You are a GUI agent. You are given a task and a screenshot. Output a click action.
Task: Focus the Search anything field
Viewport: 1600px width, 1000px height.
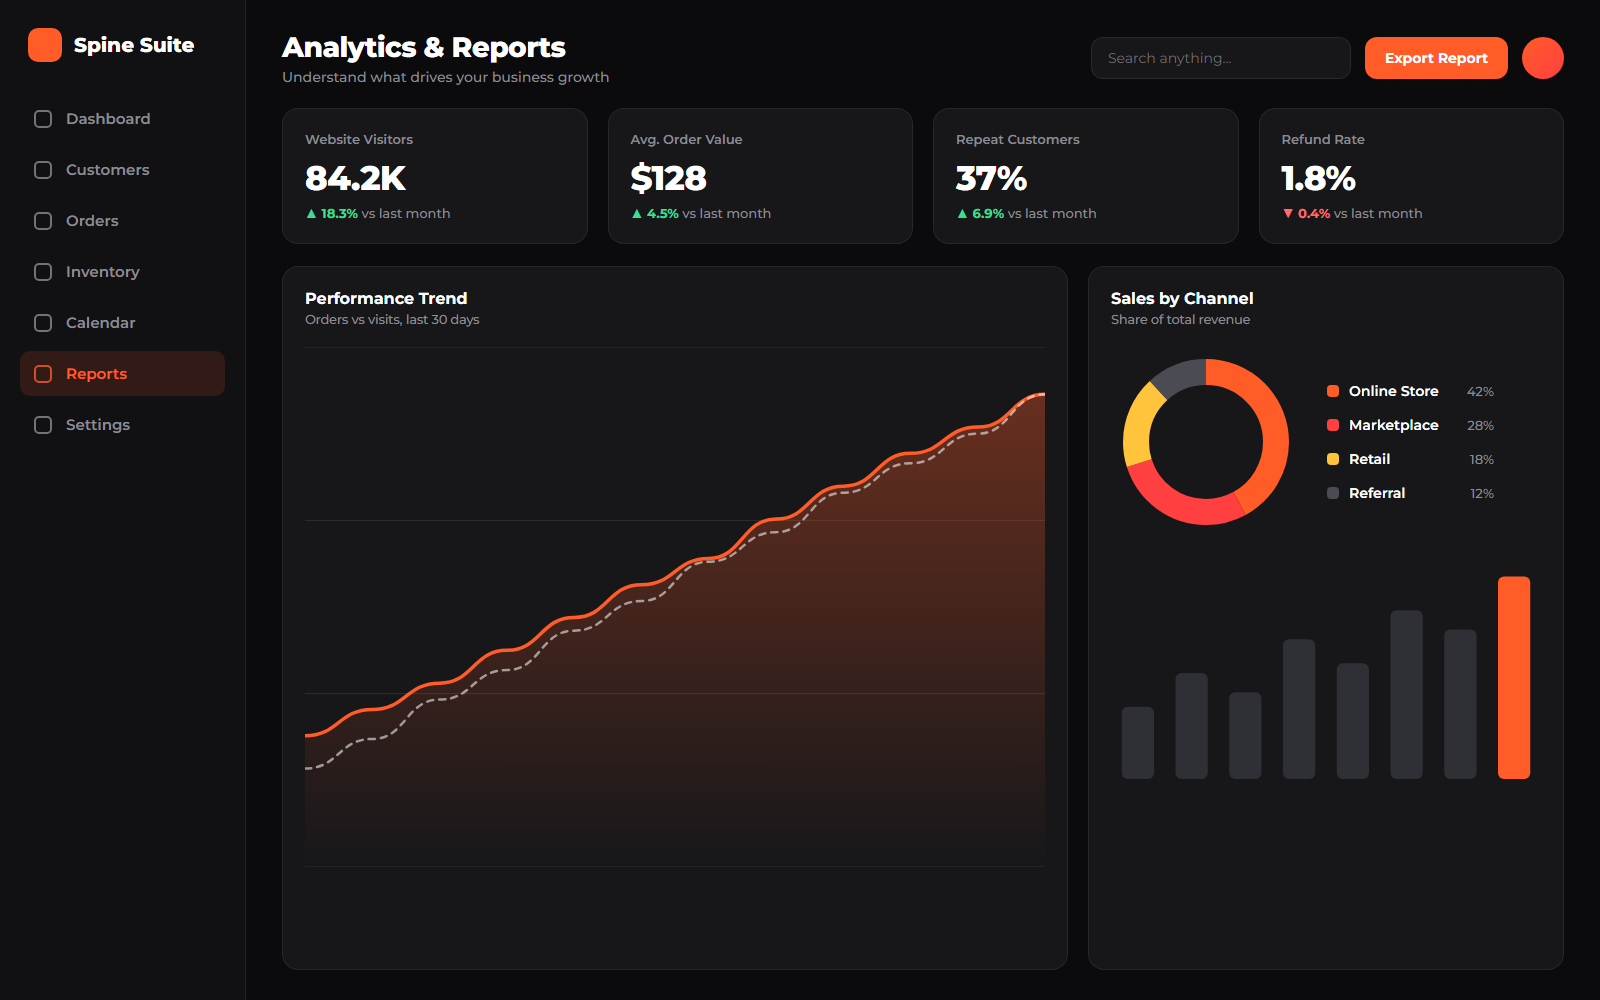click(1220, 58)
